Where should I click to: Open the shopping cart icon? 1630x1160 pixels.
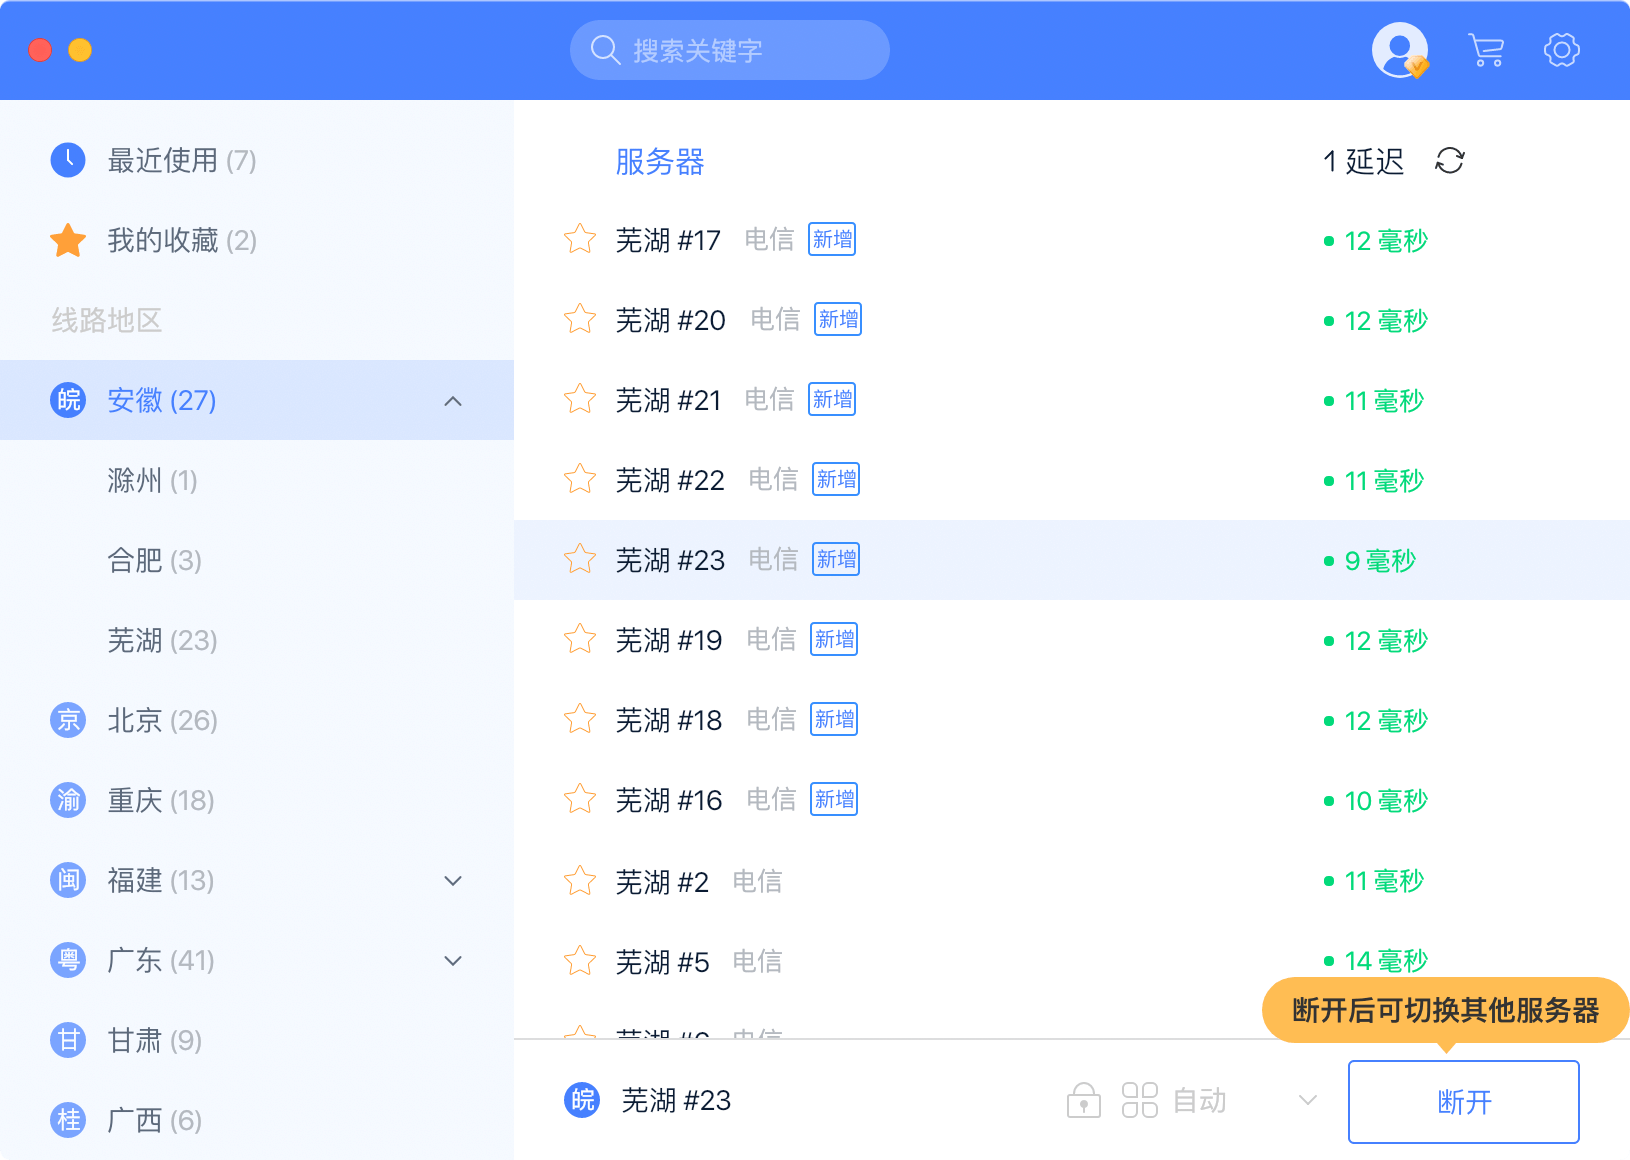[1486, 50]
